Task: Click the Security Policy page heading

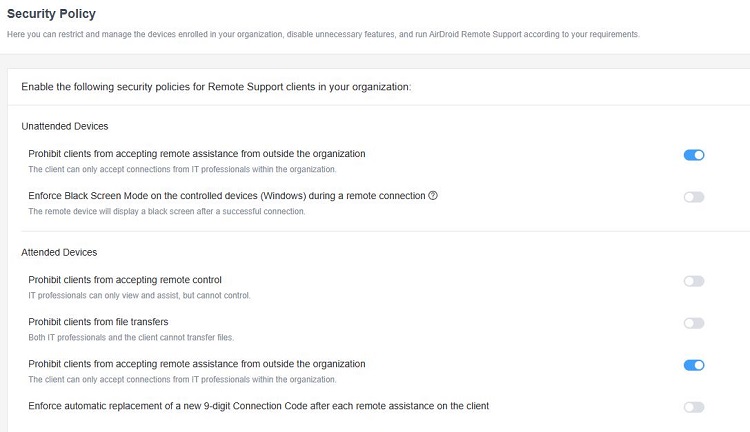Action: coord(53,14)
